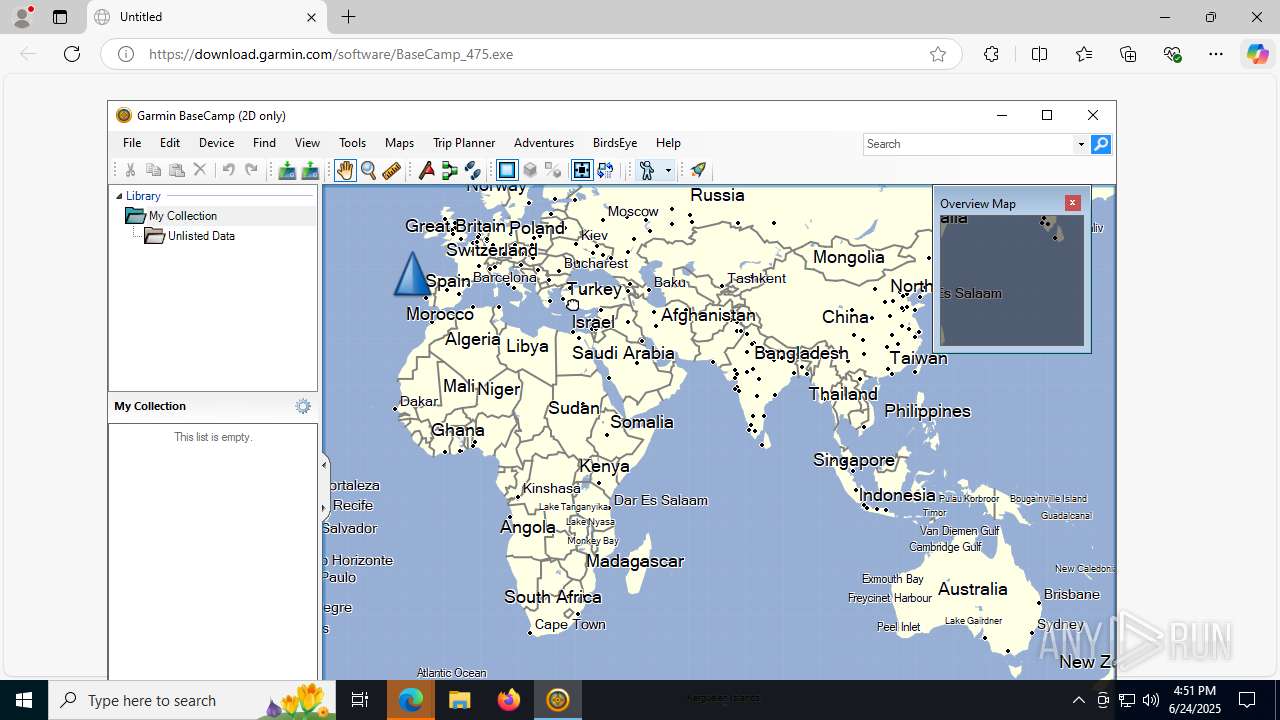This screenshot has width=1280, height=720.
Task: Add page to favorites star icon
Action: 938,54
